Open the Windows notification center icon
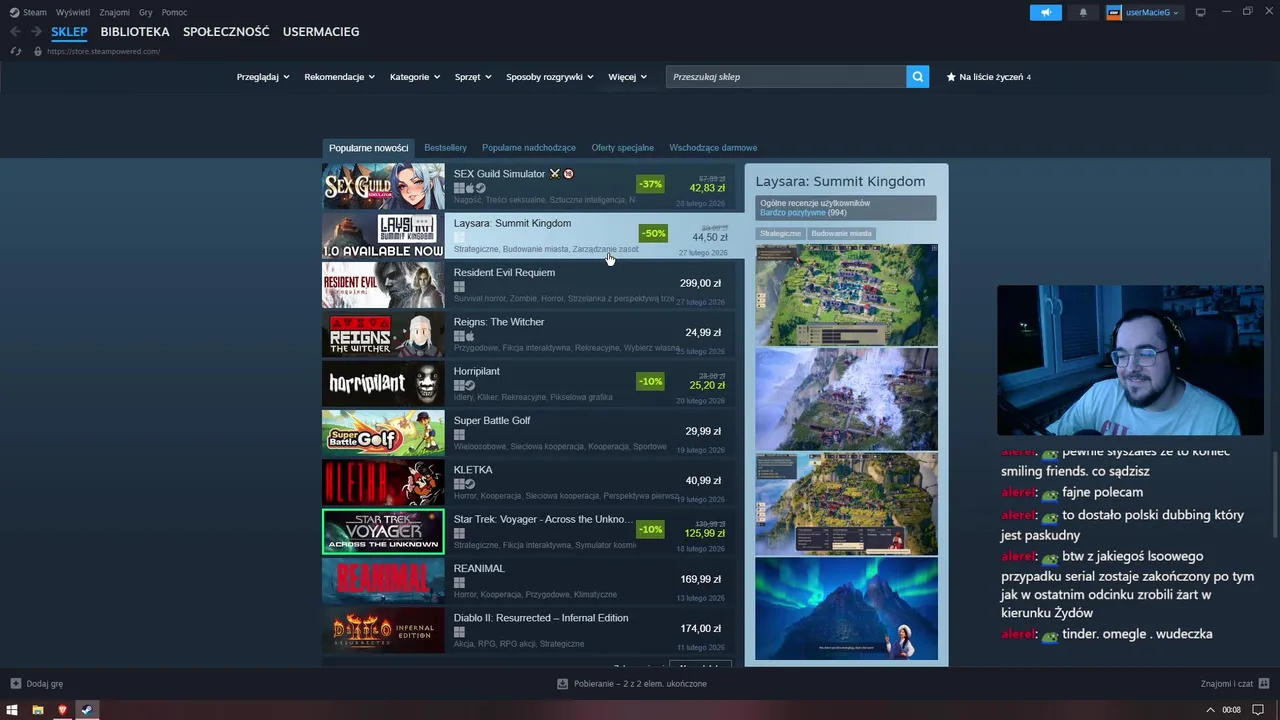The image size is (1280, 720). [x=1259, y=710]
